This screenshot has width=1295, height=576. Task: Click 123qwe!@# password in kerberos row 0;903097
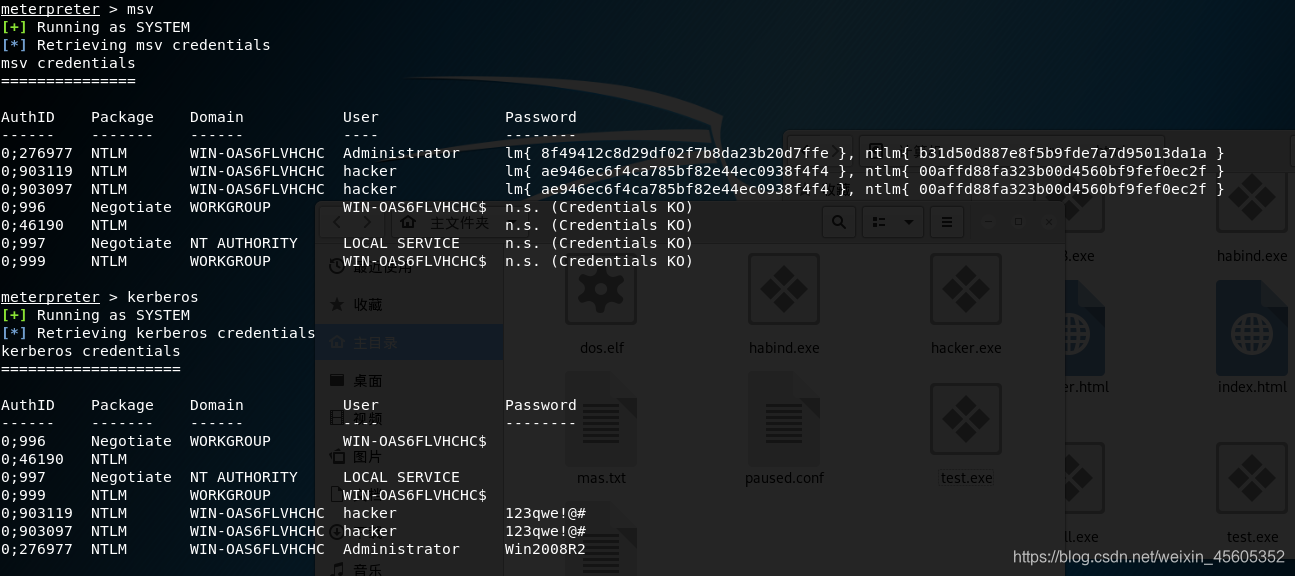[545, 531]
